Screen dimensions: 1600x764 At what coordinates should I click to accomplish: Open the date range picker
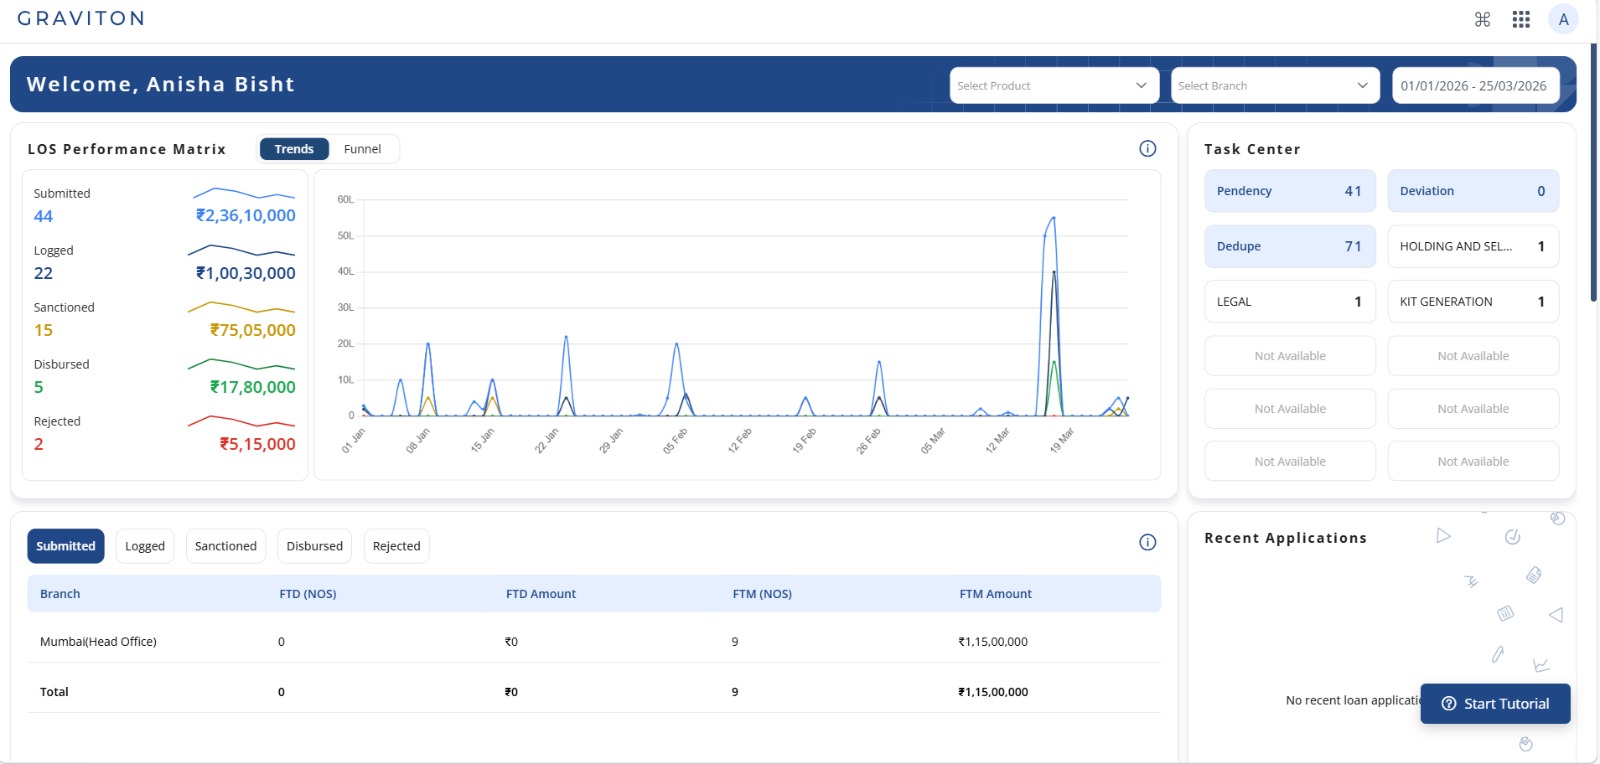tap(1473, 86)
